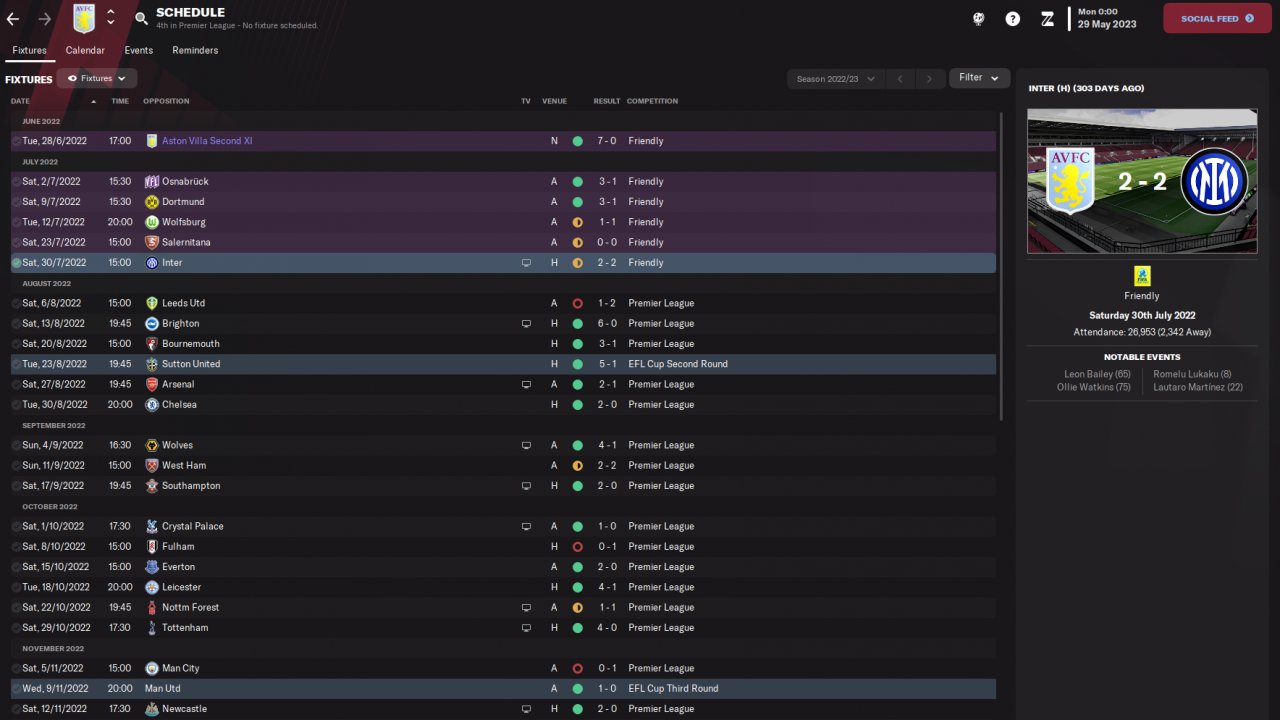Sort fixtures by the Date column header
The width and height of the screenshot is (1280, 720).
click(x=20, y=101)
